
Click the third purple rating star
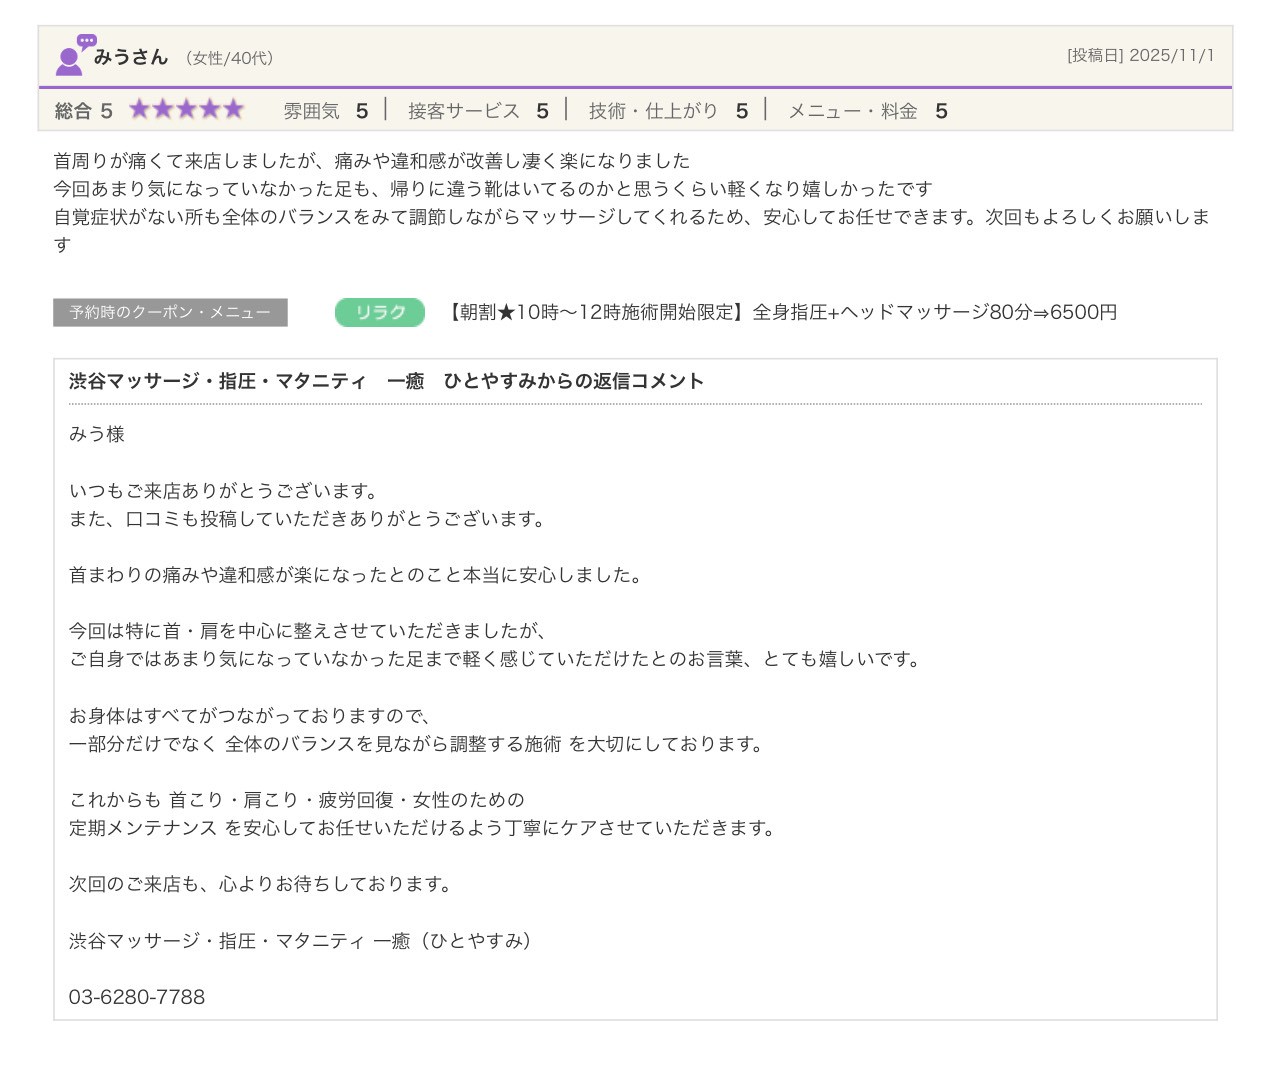pos(186,110)
